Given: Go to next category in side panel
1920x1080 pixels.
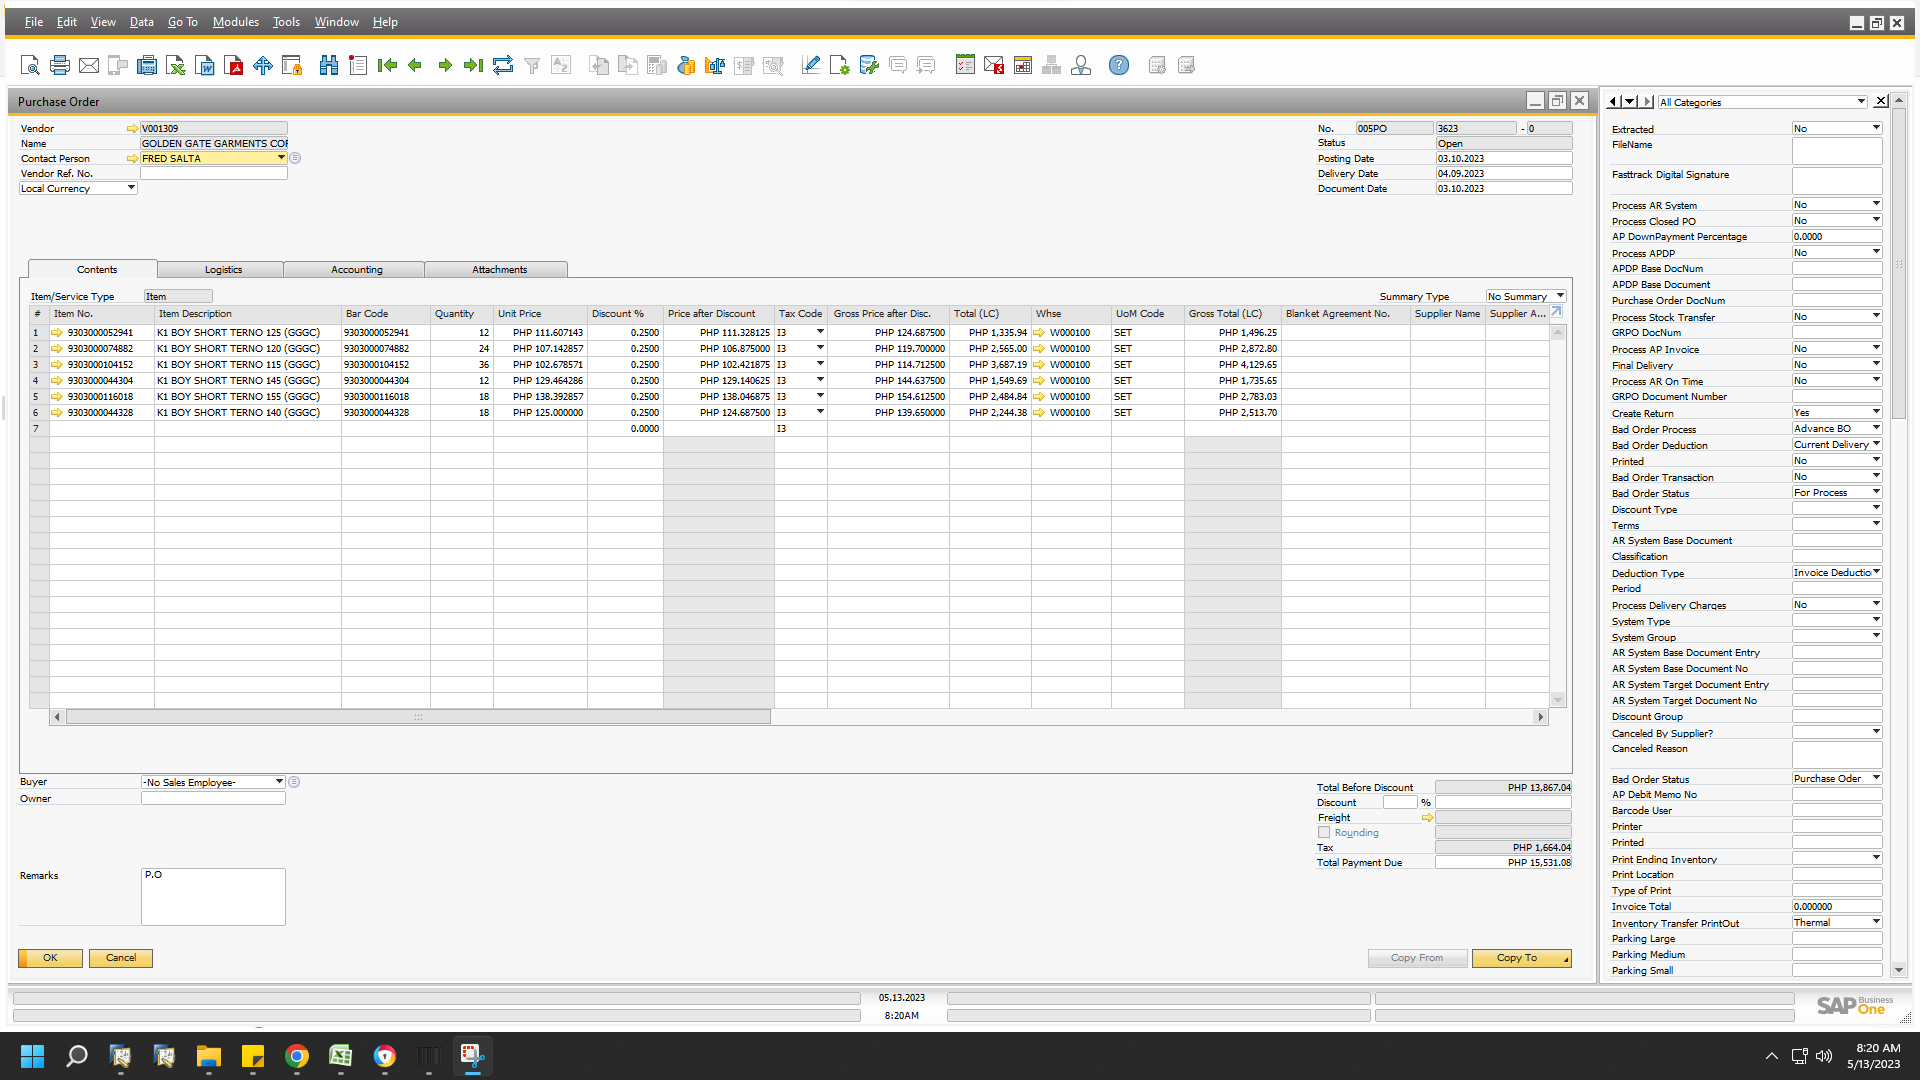Looking at the screenshot, I should point(1647,102).
